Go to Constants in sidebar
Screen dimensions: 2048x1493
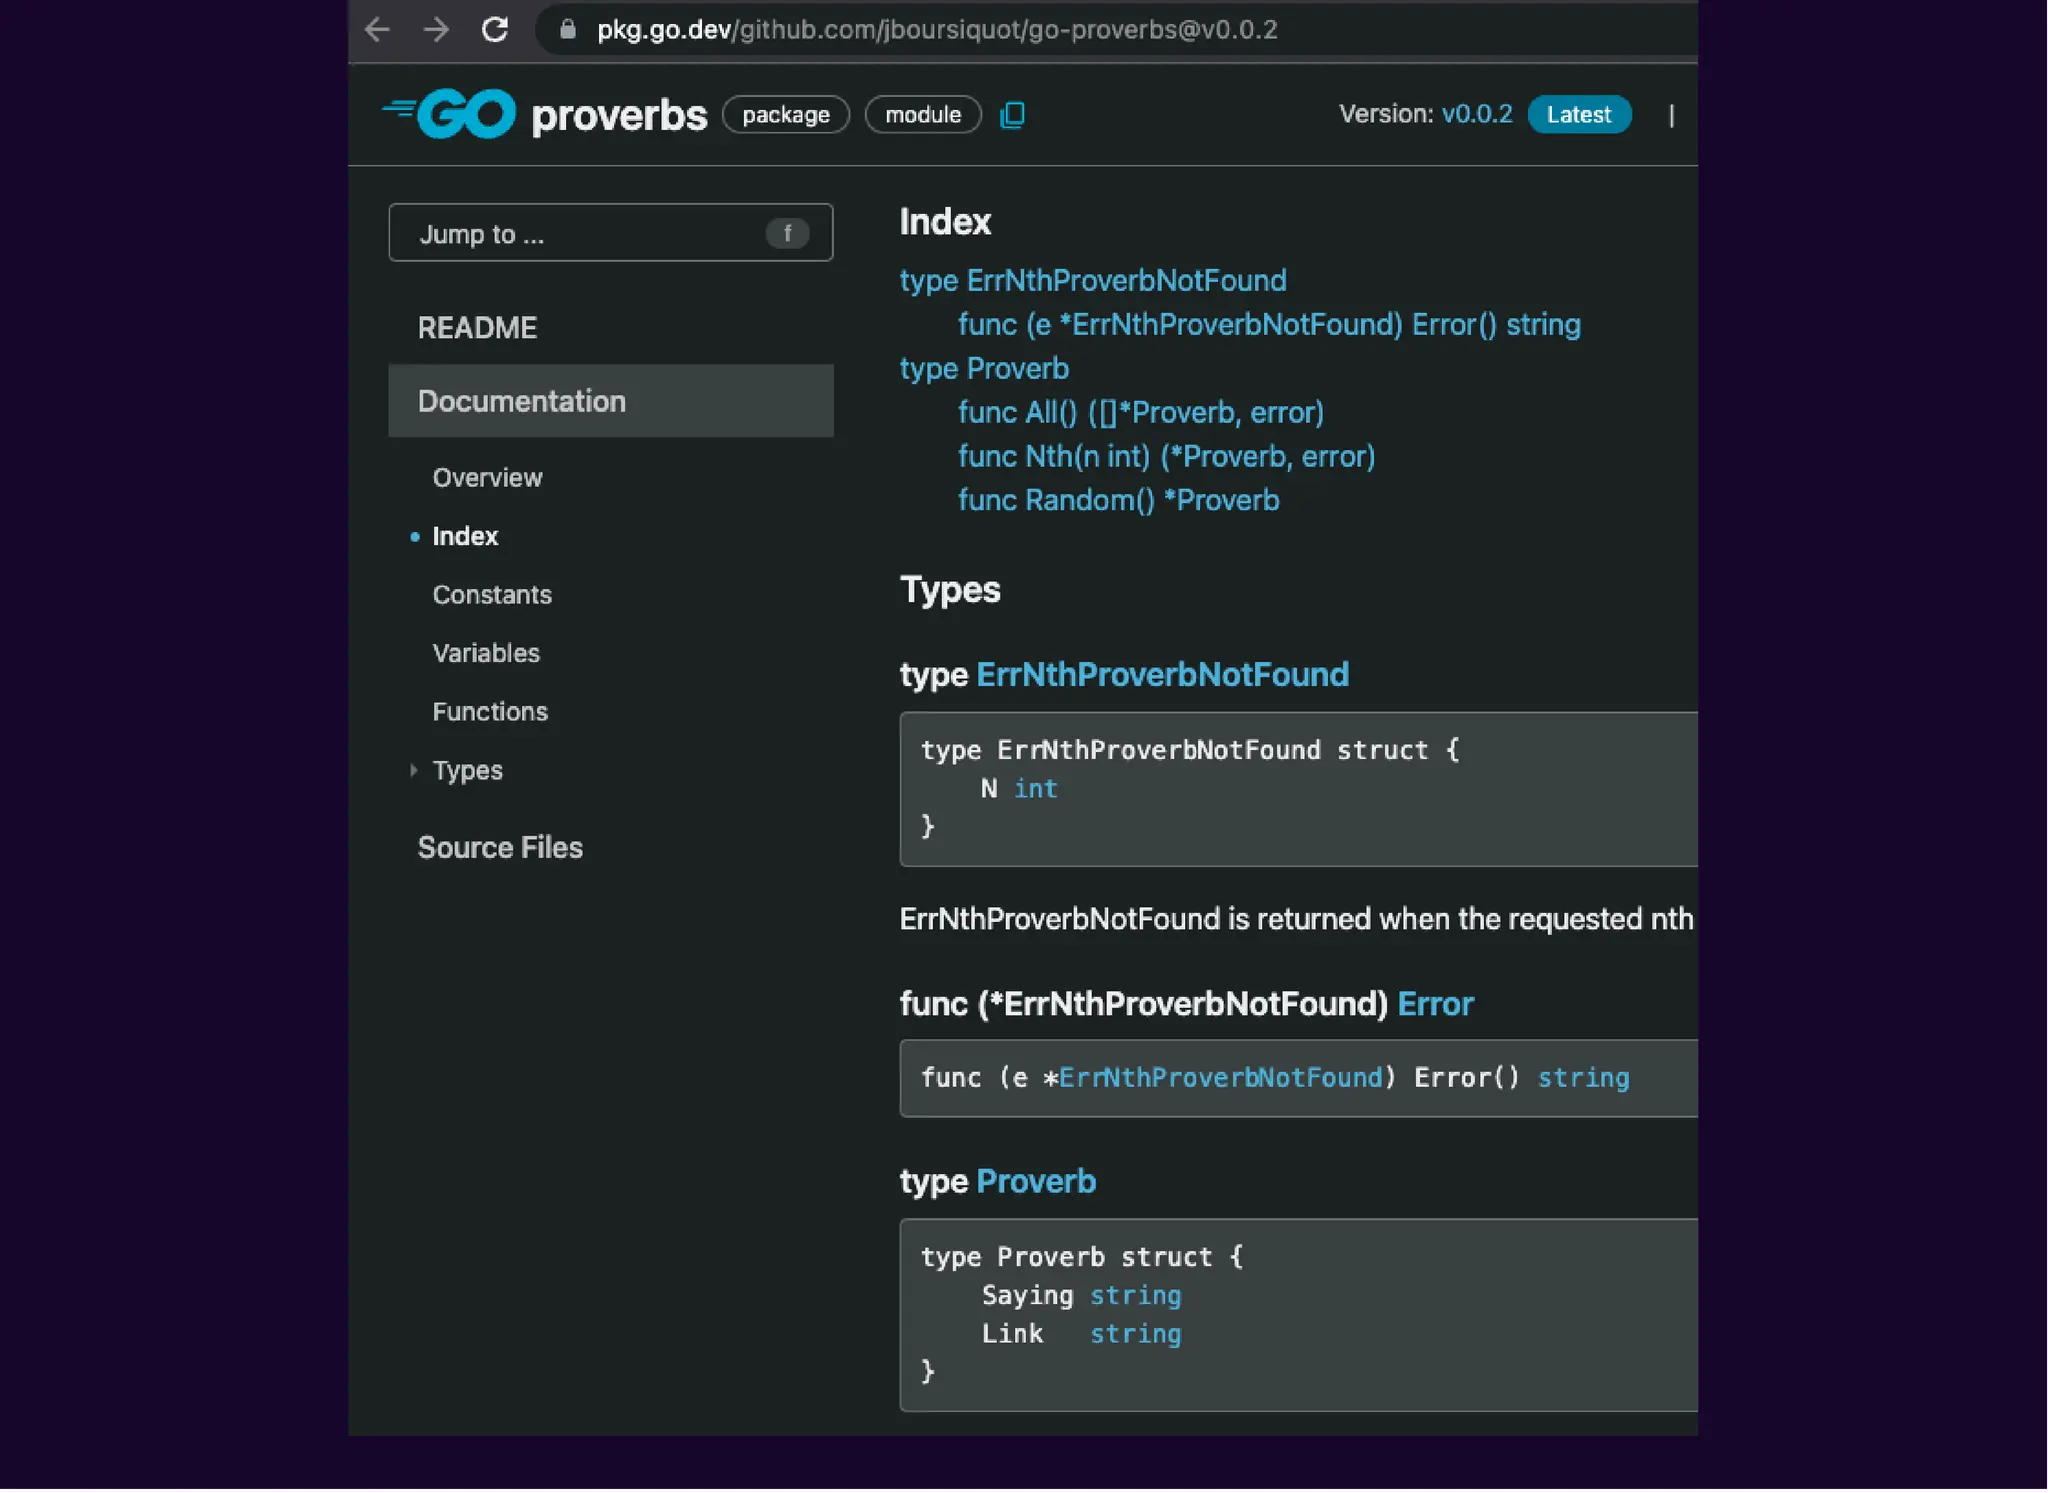(x=492, y=595)
